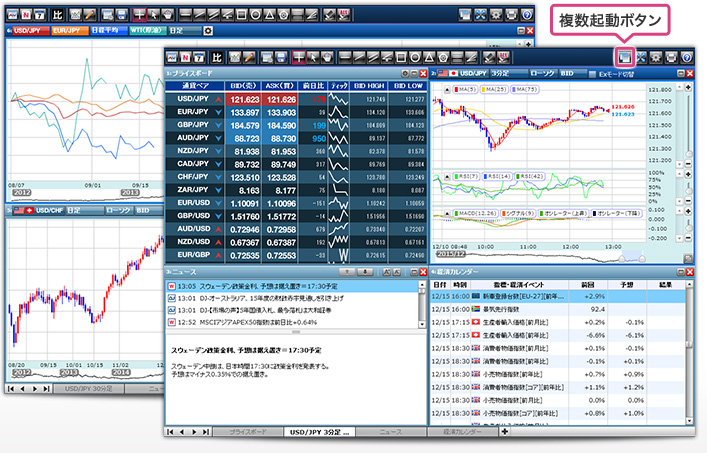This screenshot has width=707, height=453.
Task: Open the USD/CHF pair selector in back window
Action: [x=38, y=210]
